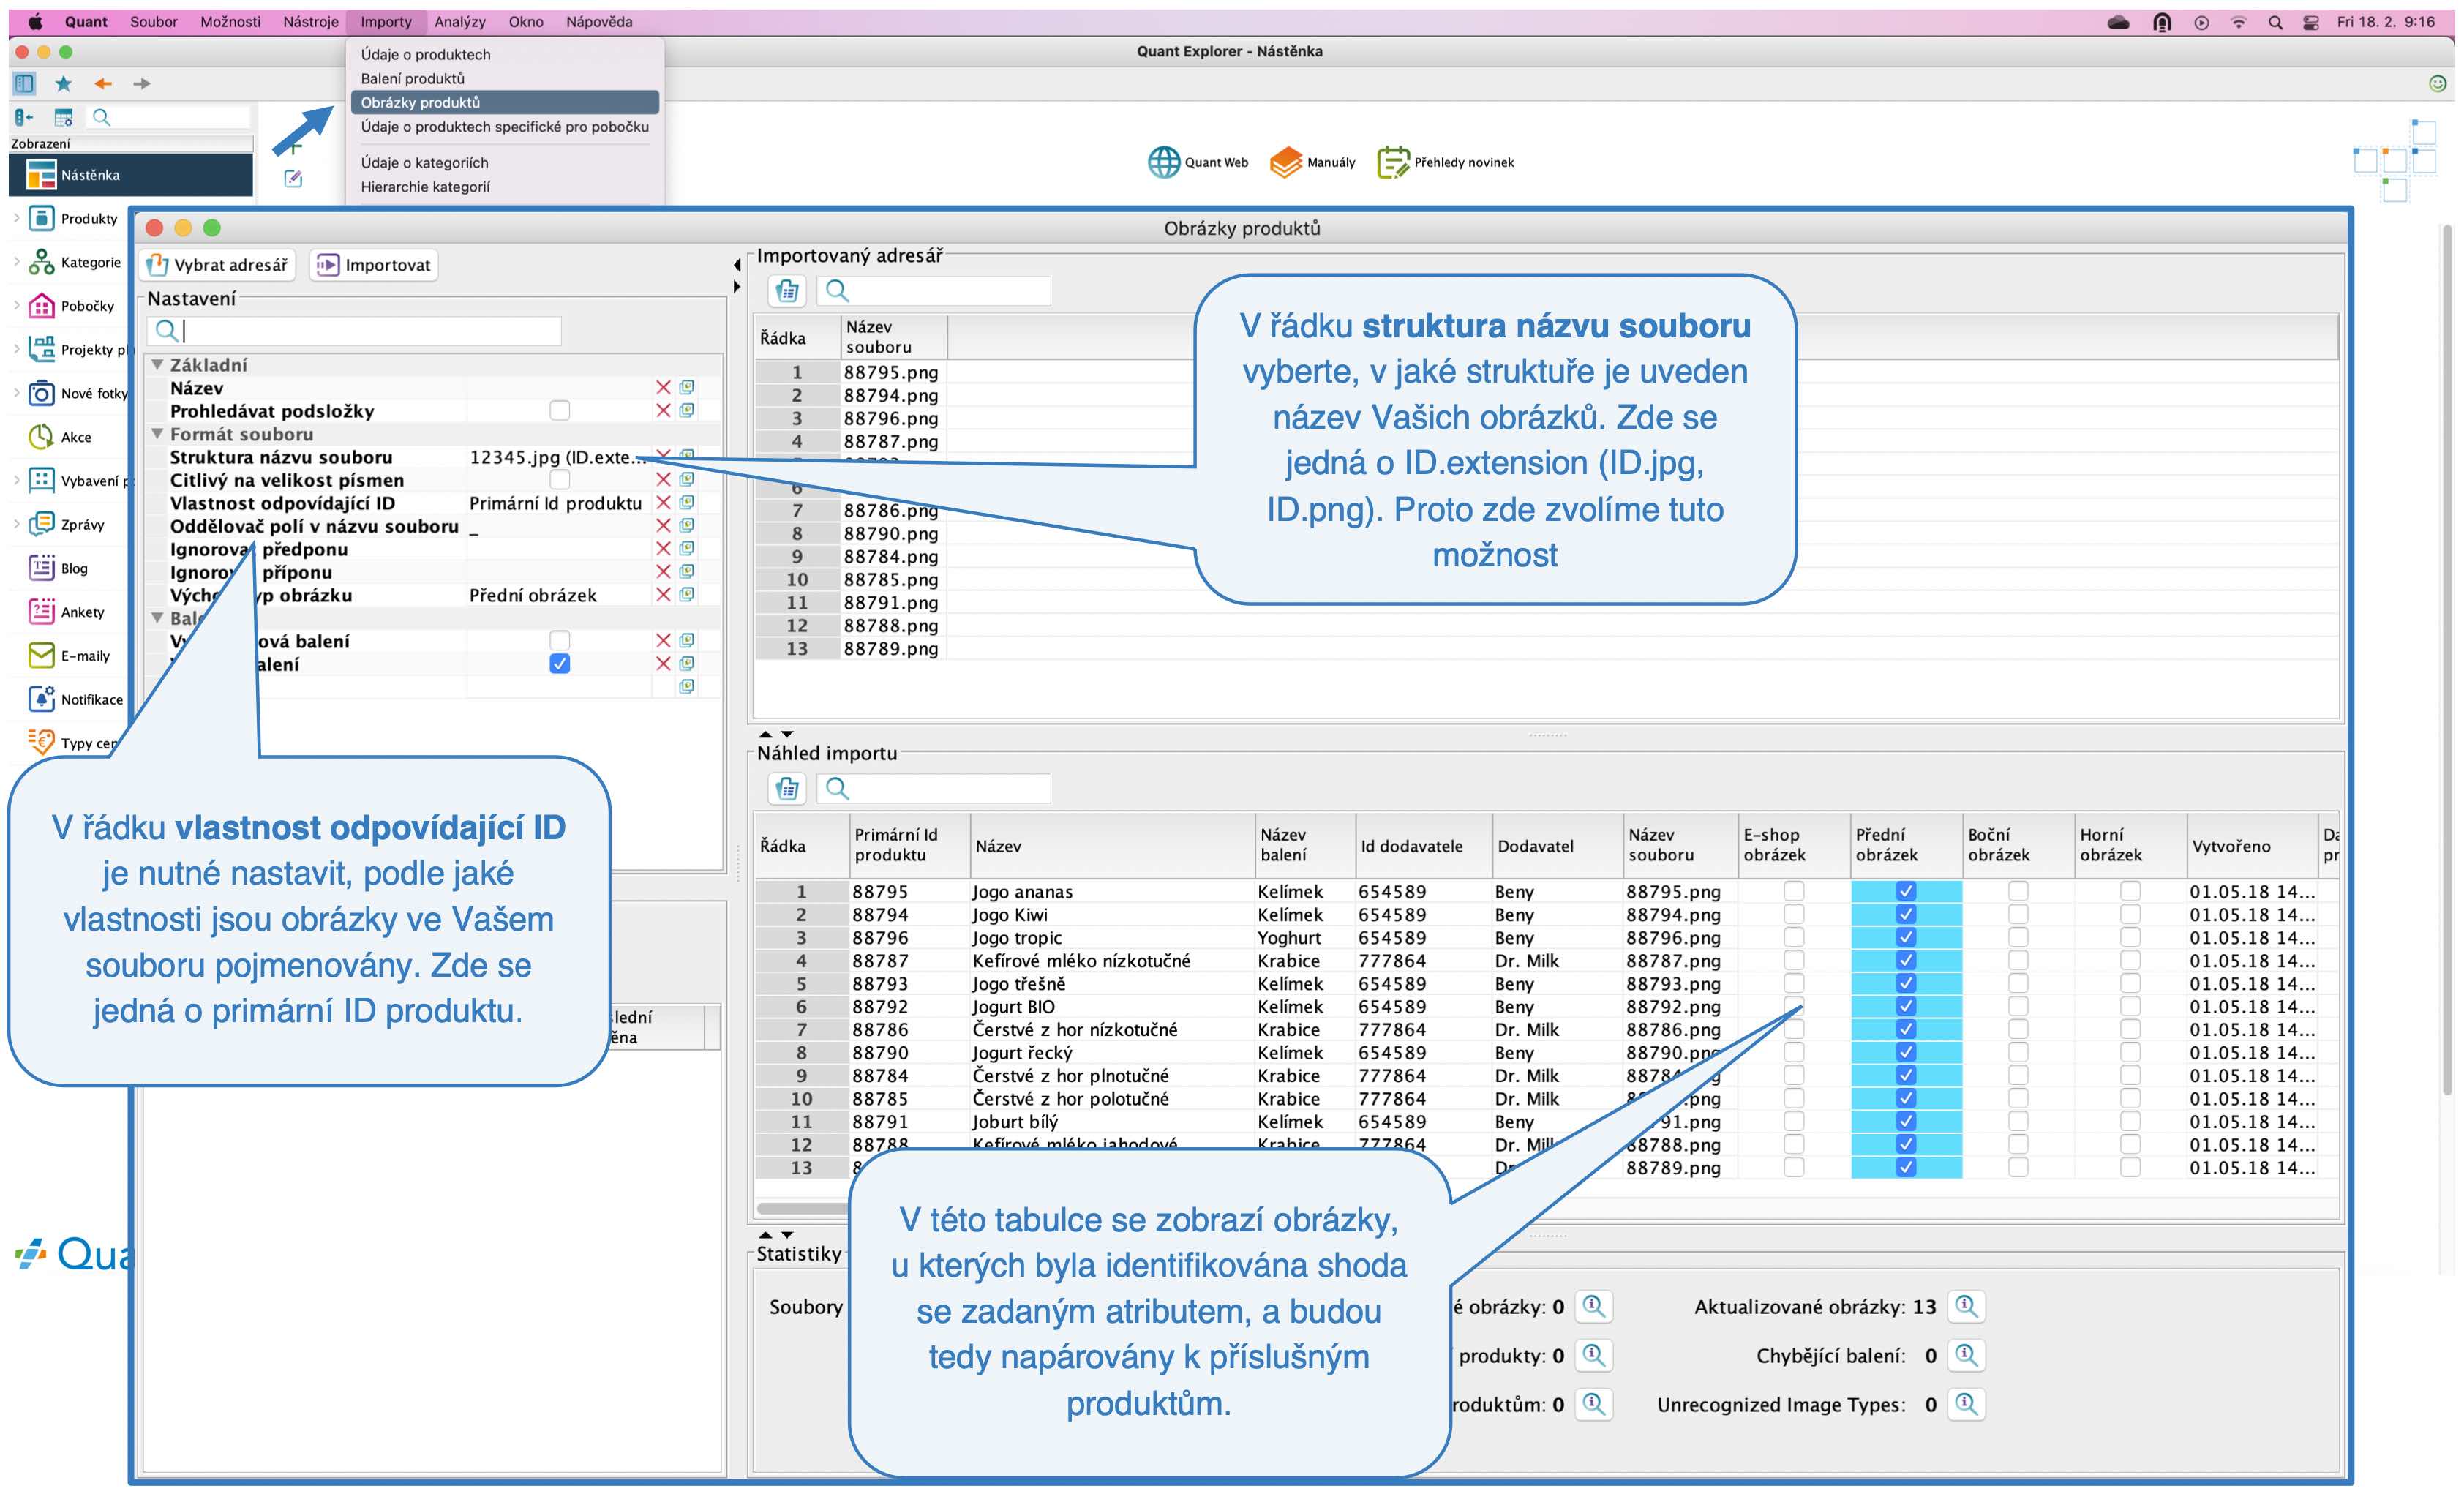Click search field in Náhled importu panel
Viewport: 2464px width, 1494px height.
pyautogui.click(x=934, y=789)
